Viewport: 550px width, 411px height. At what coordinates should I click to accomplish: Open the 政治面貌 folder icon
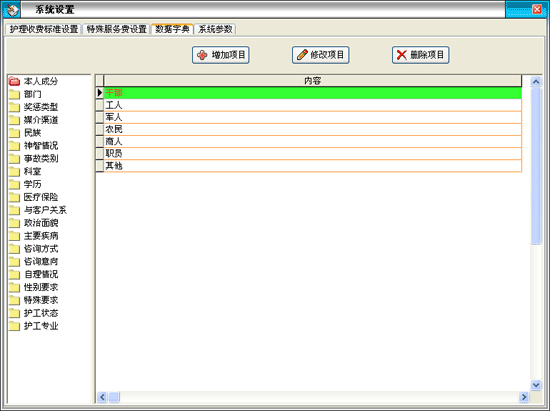[x=14, y=223]
